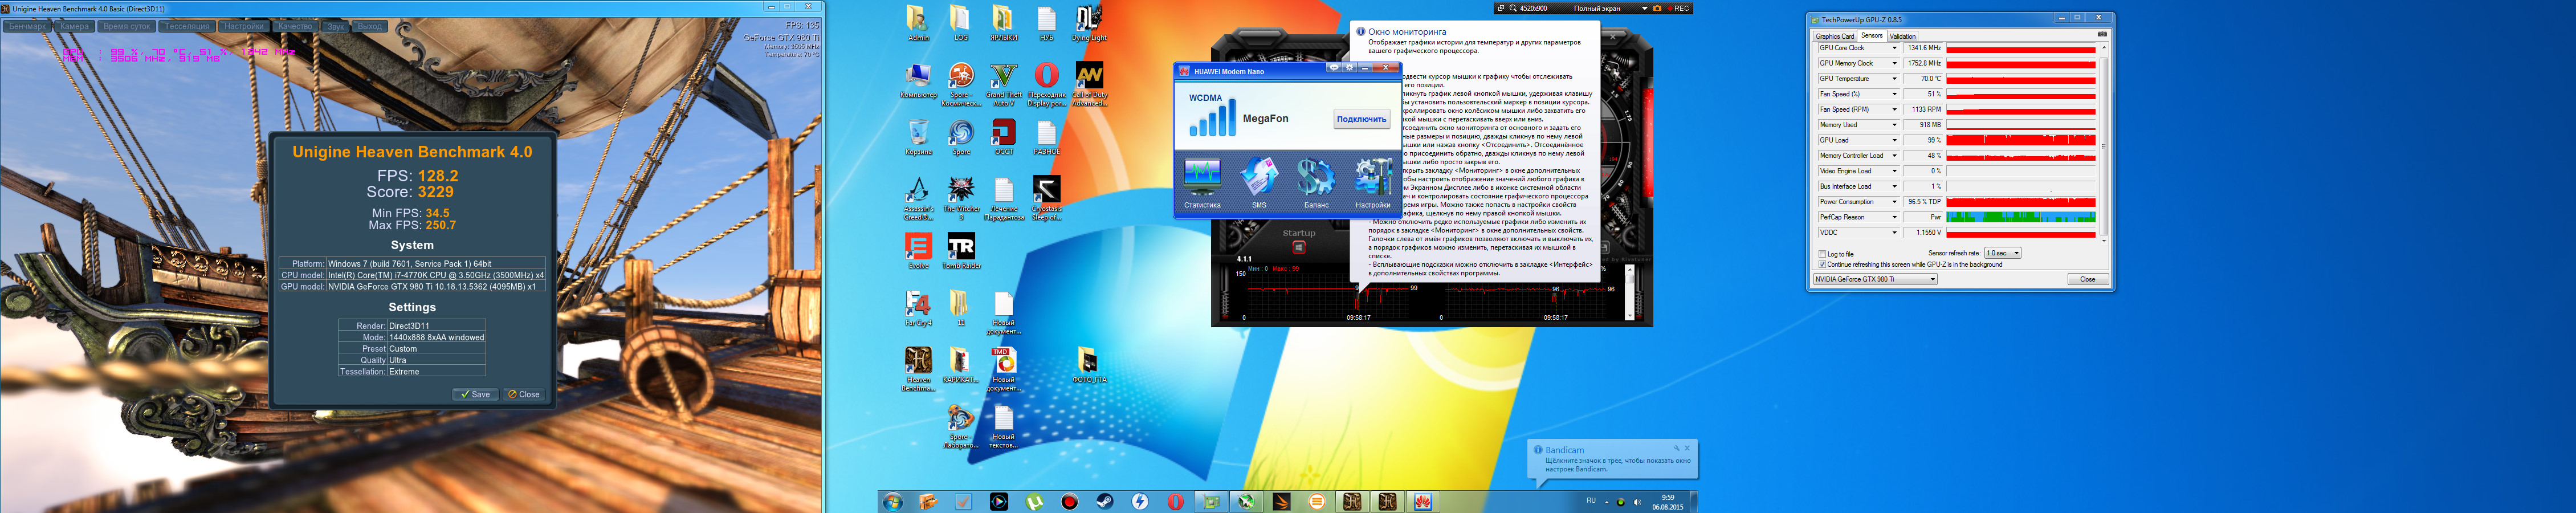Viewport: 2576px width, 513px height.
Task: Click the Opera icon on the taskbar
Action: 1176,502
